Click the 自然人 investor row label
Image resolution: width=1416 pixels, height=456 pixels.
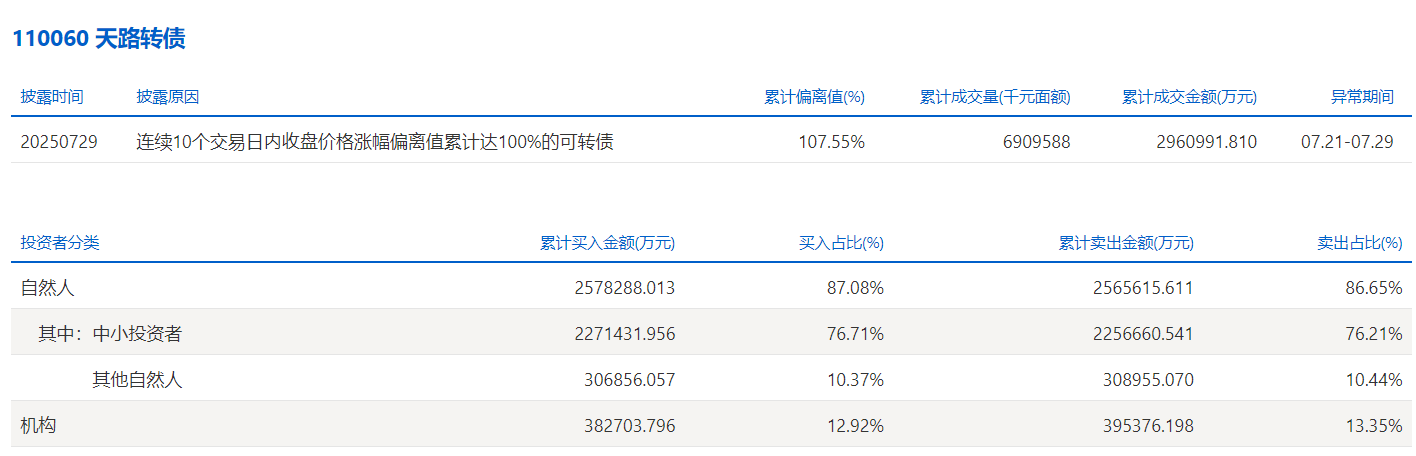point(48,288)
